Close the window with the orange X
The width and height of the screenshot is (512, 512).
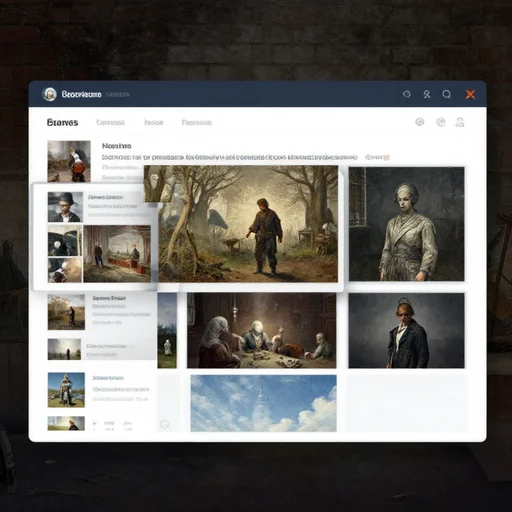pyautogui.click(x=470, y=94)
